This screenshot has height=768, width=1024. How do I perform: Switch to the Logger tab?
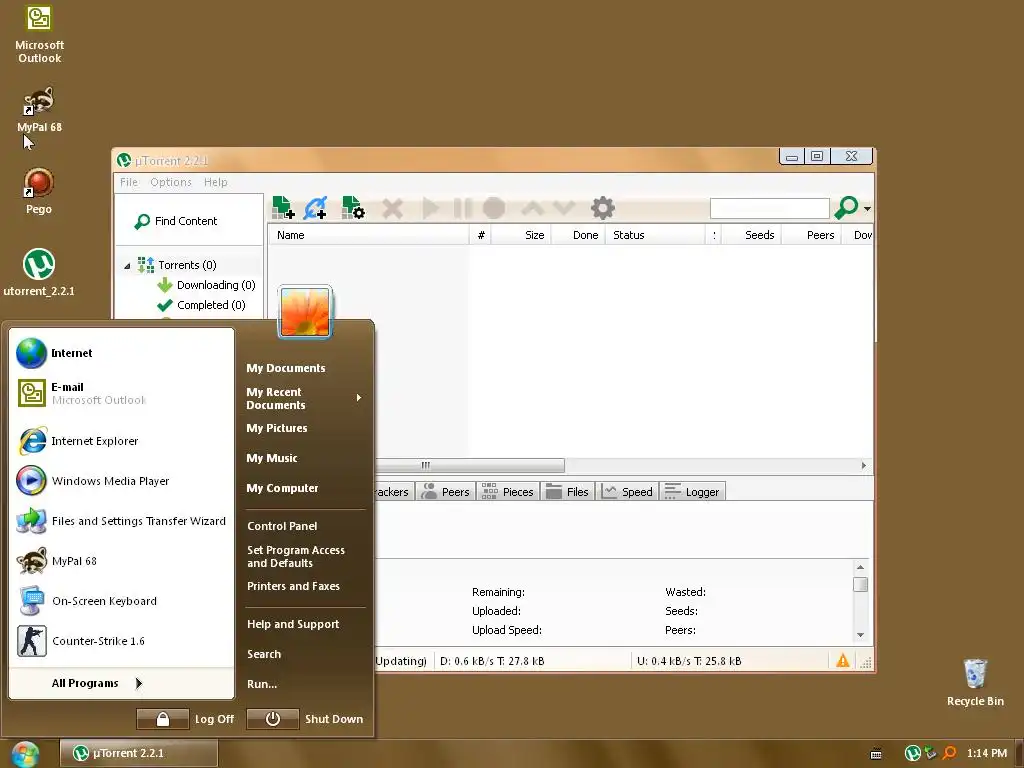point(692,492)
